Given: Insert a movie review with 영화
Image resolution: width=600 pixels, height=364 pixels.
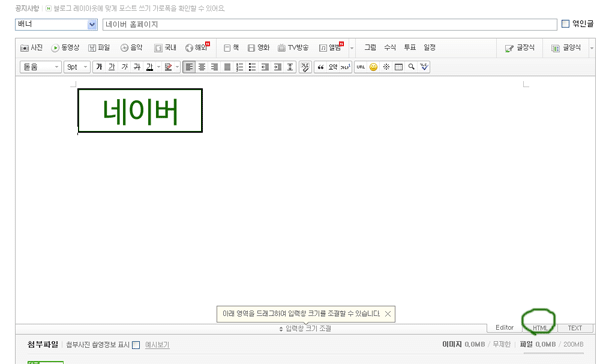Looking at the screenshot, I should click(259, 48).
